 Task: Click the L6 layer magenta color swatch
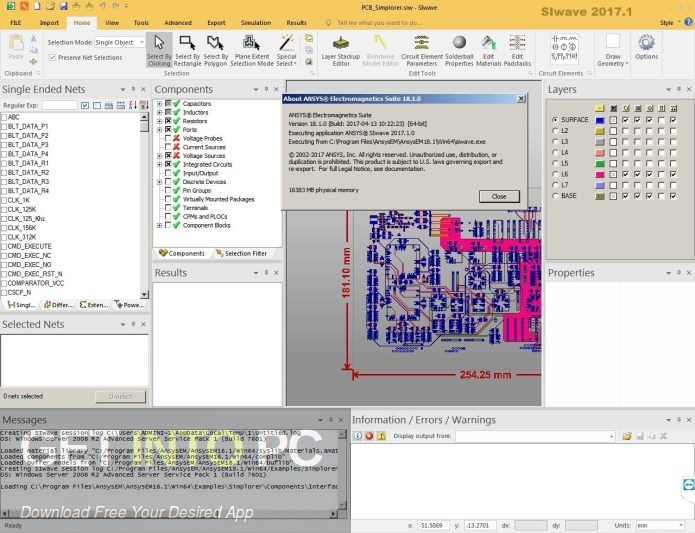tap(600, 175)
